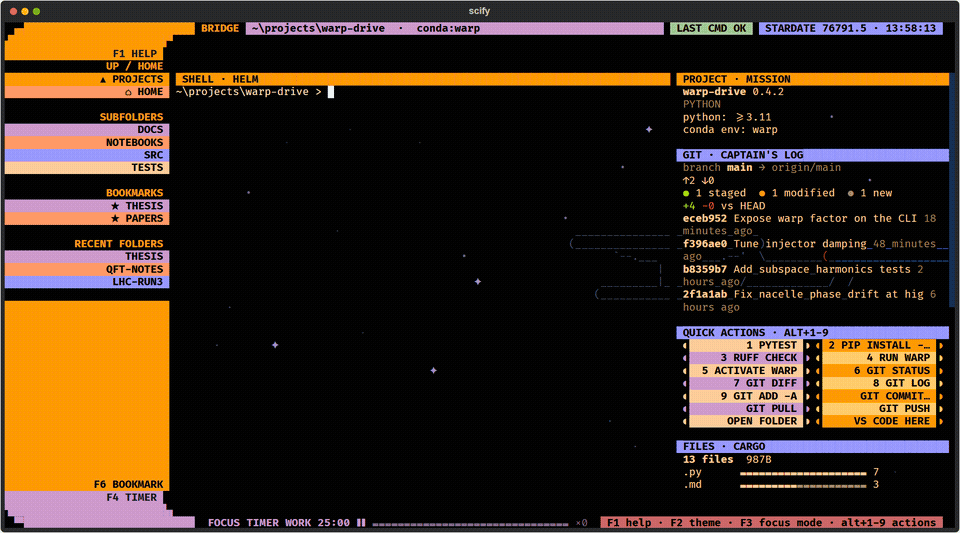Screen dimensions: 960x533
Task: Click the '13 files 987B' summary
Action: [727, 460]
